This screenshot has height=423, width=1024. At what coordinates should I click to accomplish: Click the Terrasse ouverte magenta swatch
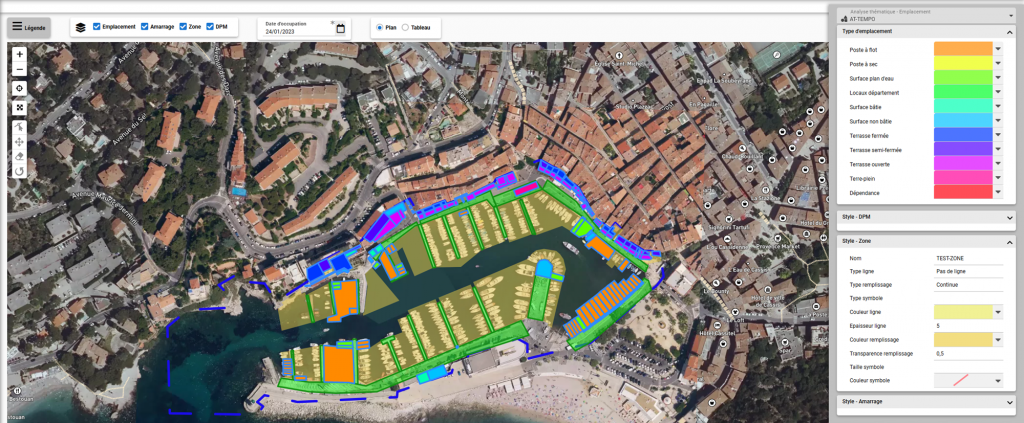(x=963, y=164)
